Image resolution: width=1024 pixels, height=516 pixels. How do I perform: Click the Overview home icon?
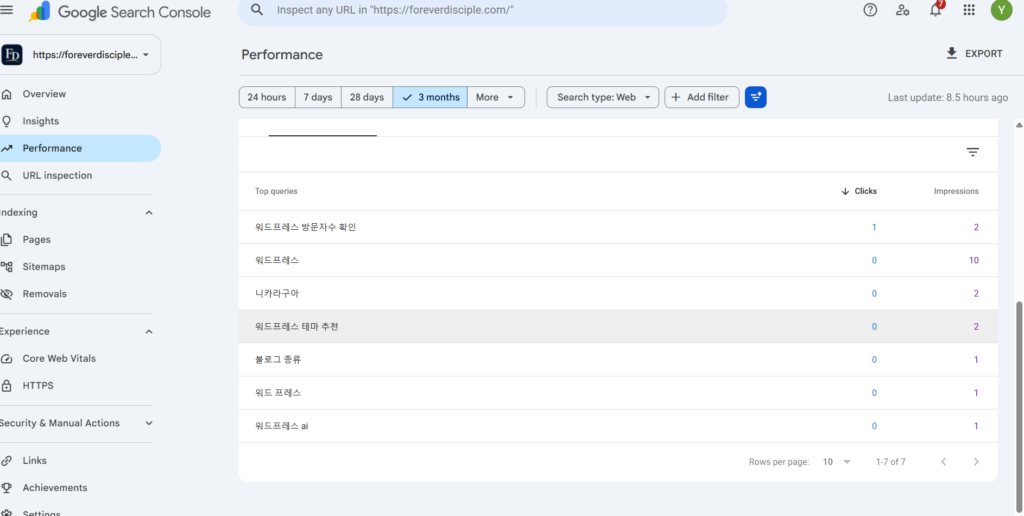7,94
